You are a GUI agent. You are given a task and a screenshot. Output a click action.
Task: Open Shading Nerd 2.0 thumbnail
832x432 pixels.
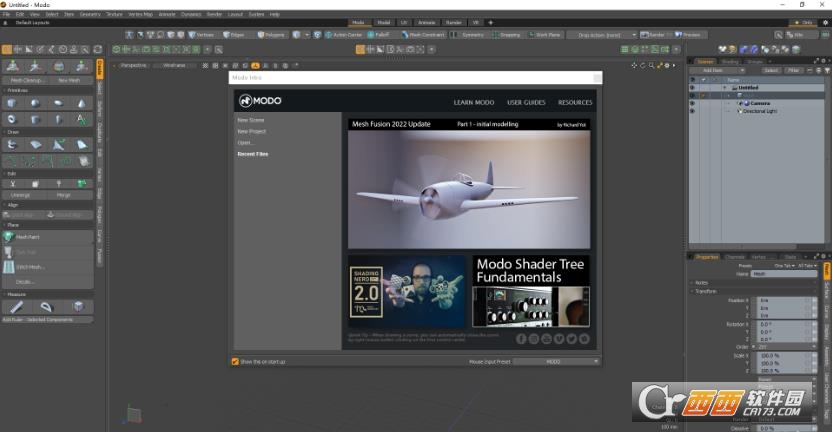point(406,291)
